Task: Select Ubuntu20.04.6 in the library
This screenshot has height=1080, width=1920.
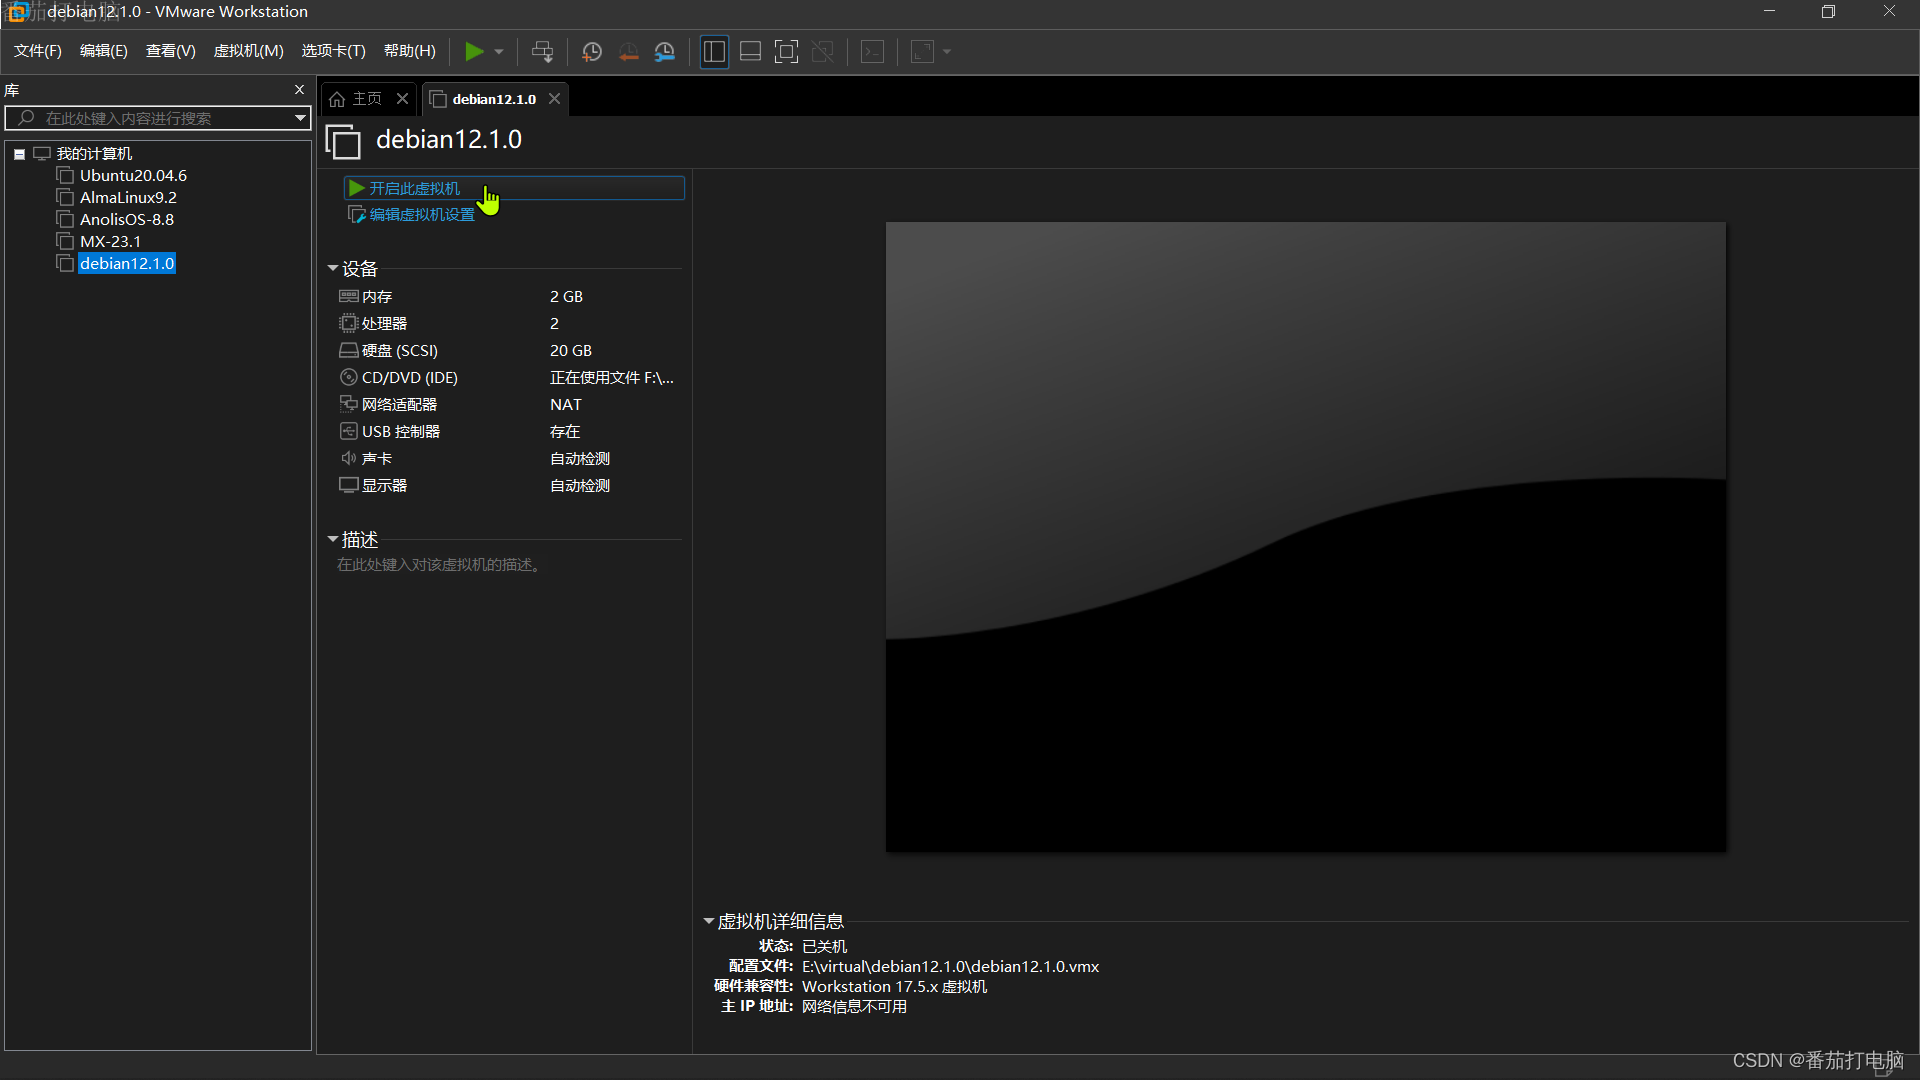Action: tap(133, 175)
